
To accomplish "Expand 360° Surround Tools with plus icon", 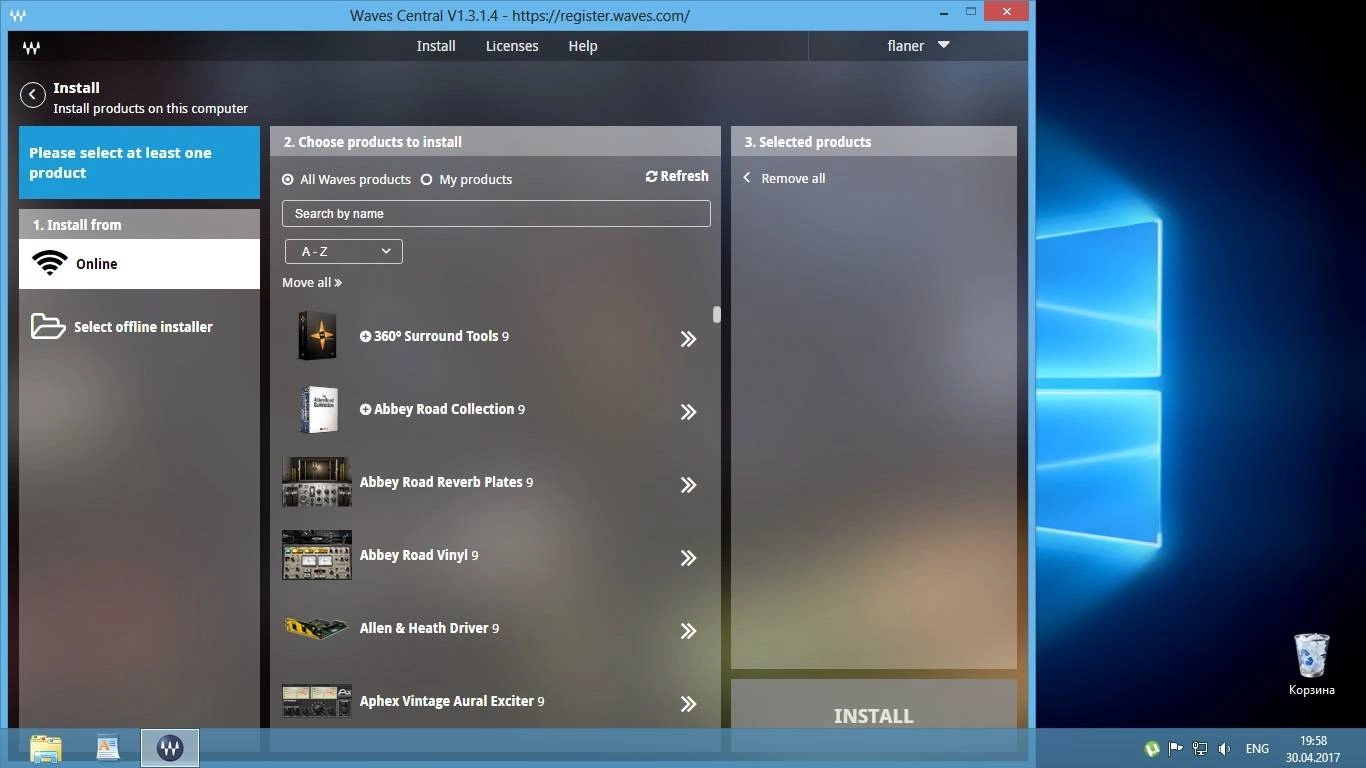I will coord(365,337).
